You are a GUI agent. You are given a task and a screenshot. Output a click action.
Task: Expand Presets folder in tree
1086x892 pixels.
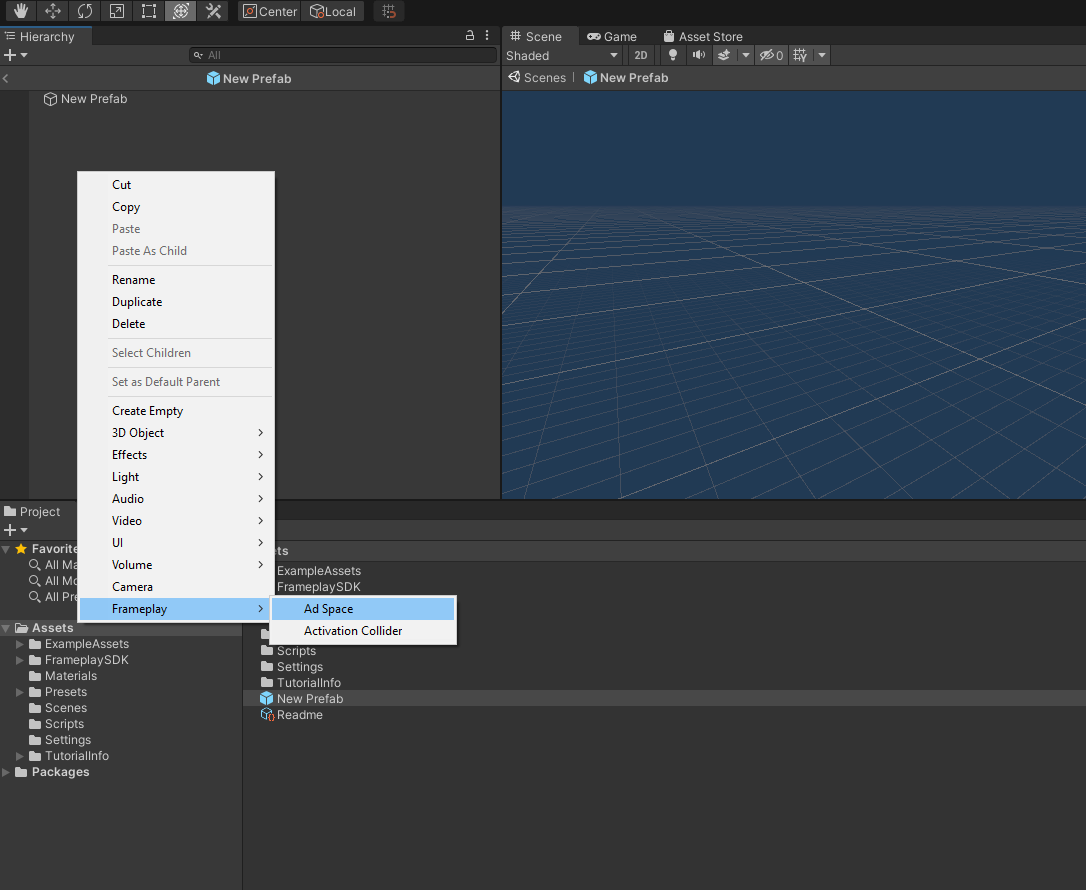(20, 693)
